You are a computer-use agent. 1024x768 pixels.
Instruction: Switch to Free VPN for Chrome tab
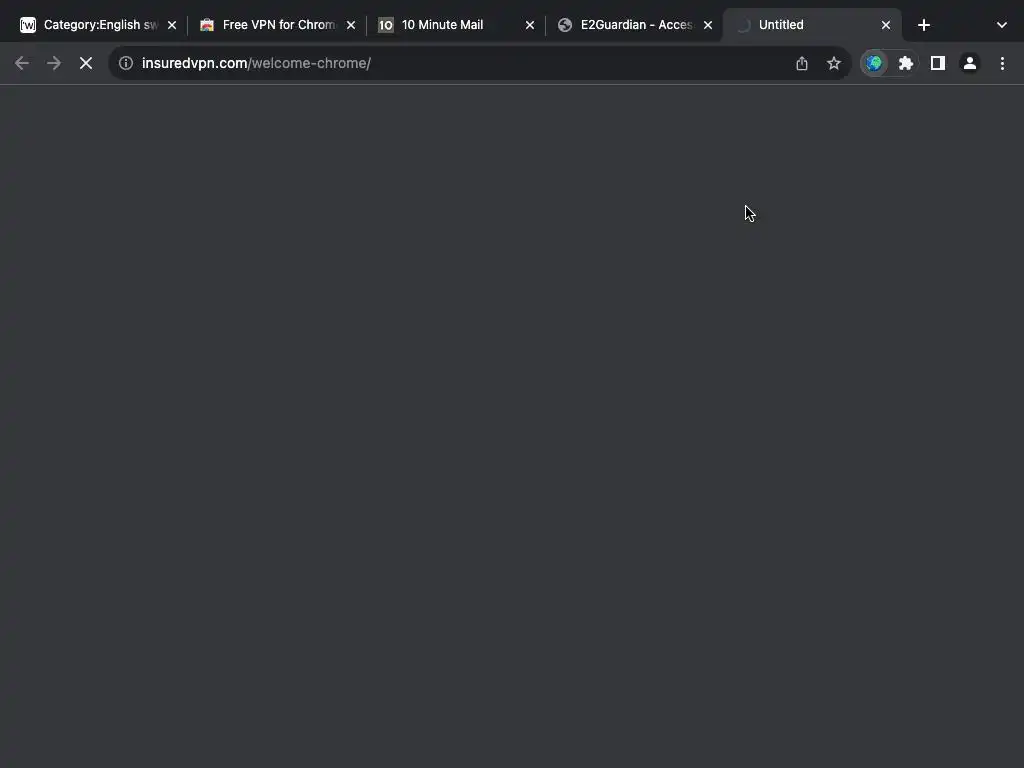[278, 25]
